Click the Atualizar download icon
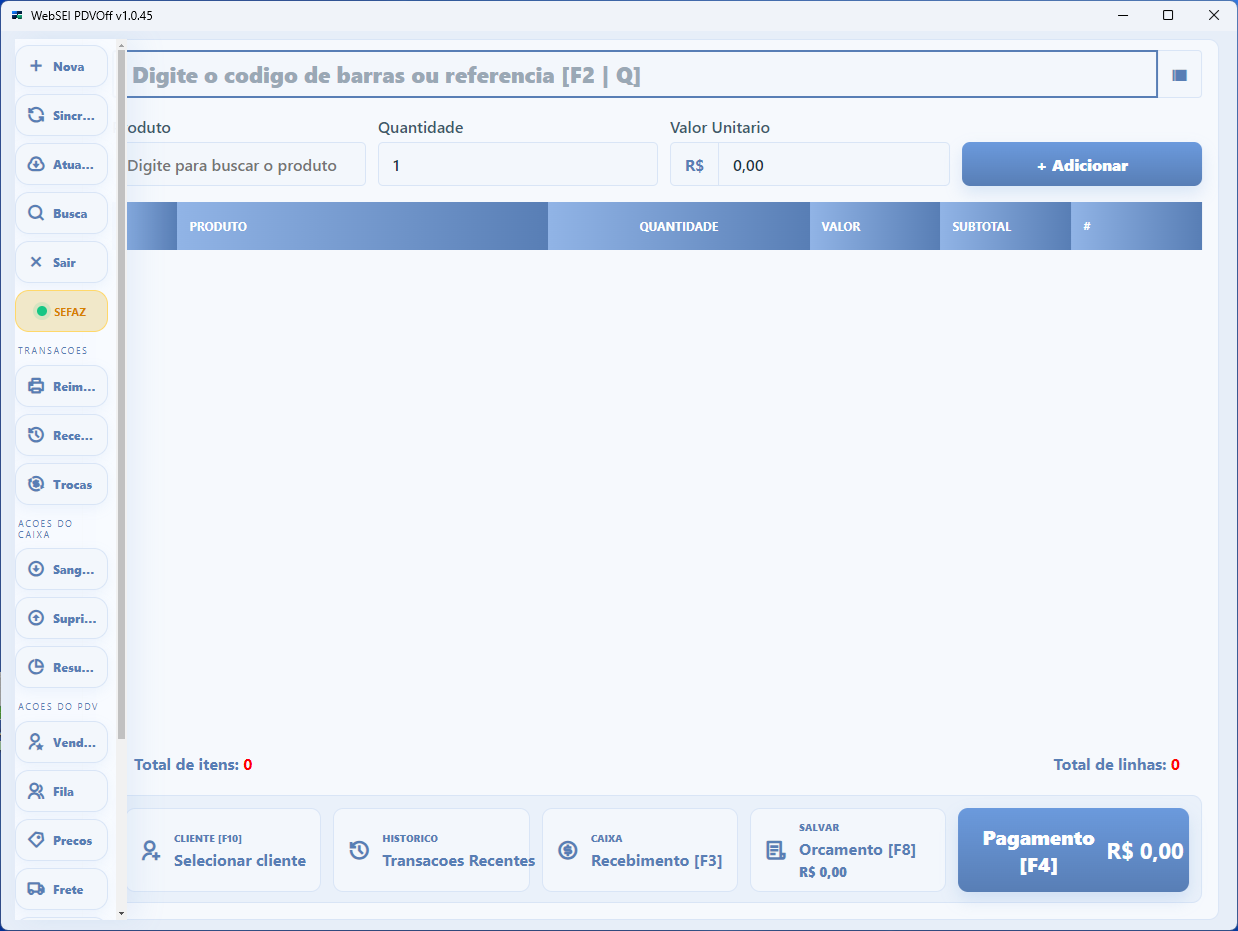This screenshot has width=1238, height=931. pyautogui.click(x=36, y=164)
